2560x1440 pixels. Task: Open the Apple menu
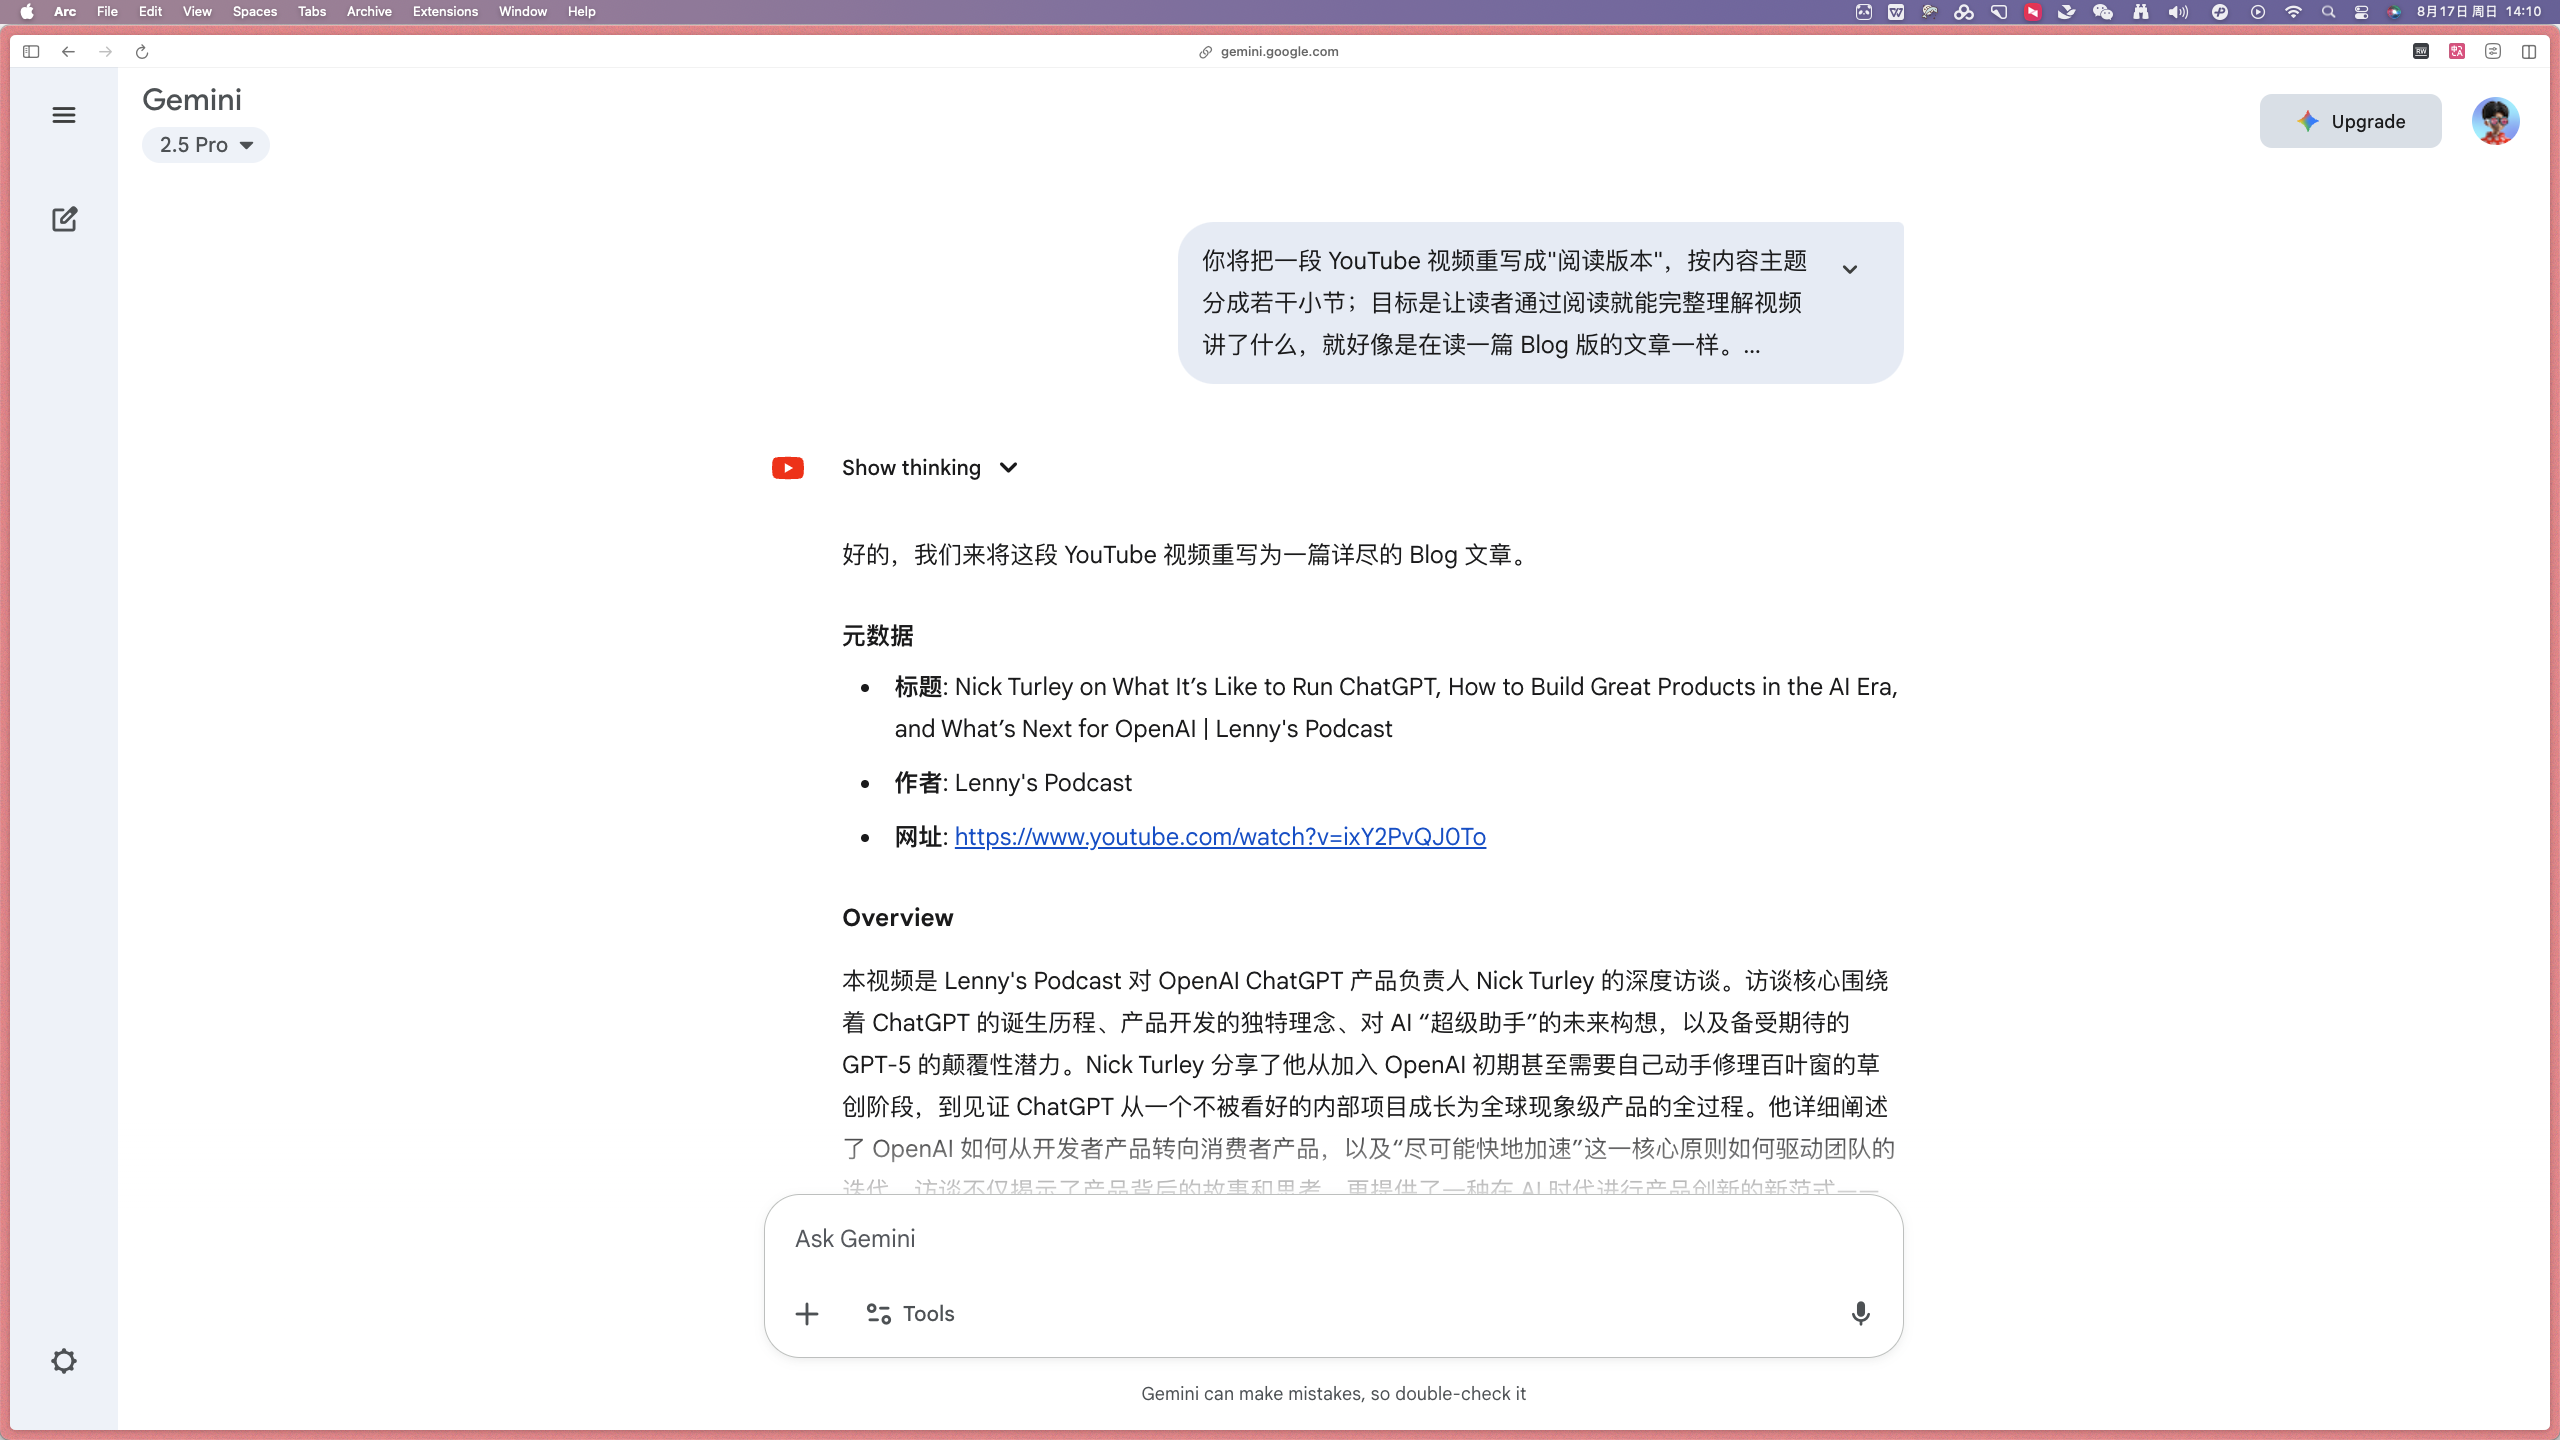(x=27, y=12)
